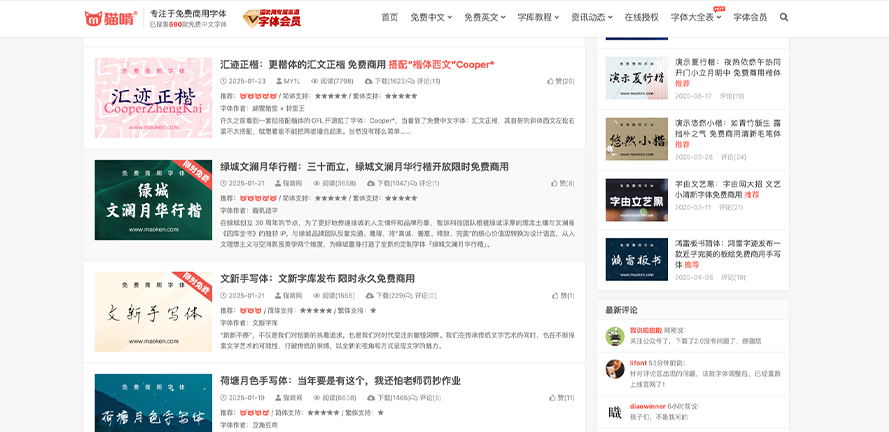Open comments of 文新手写体 post
This screenshot has height=432, width=889.
(426, 295)
